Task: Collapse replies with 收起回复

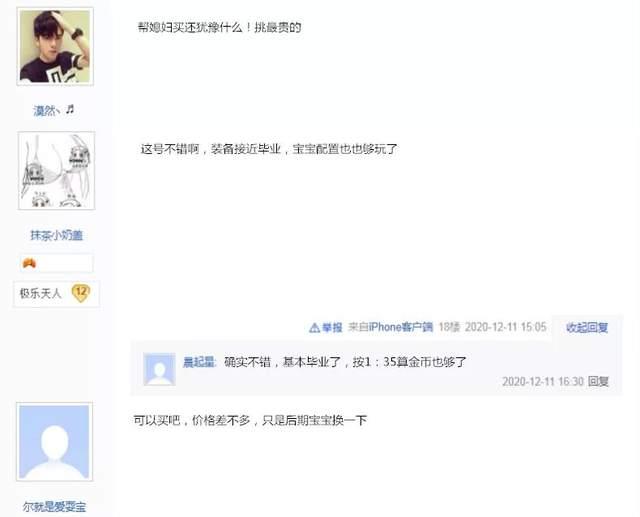Action: (x=587, y=327)
